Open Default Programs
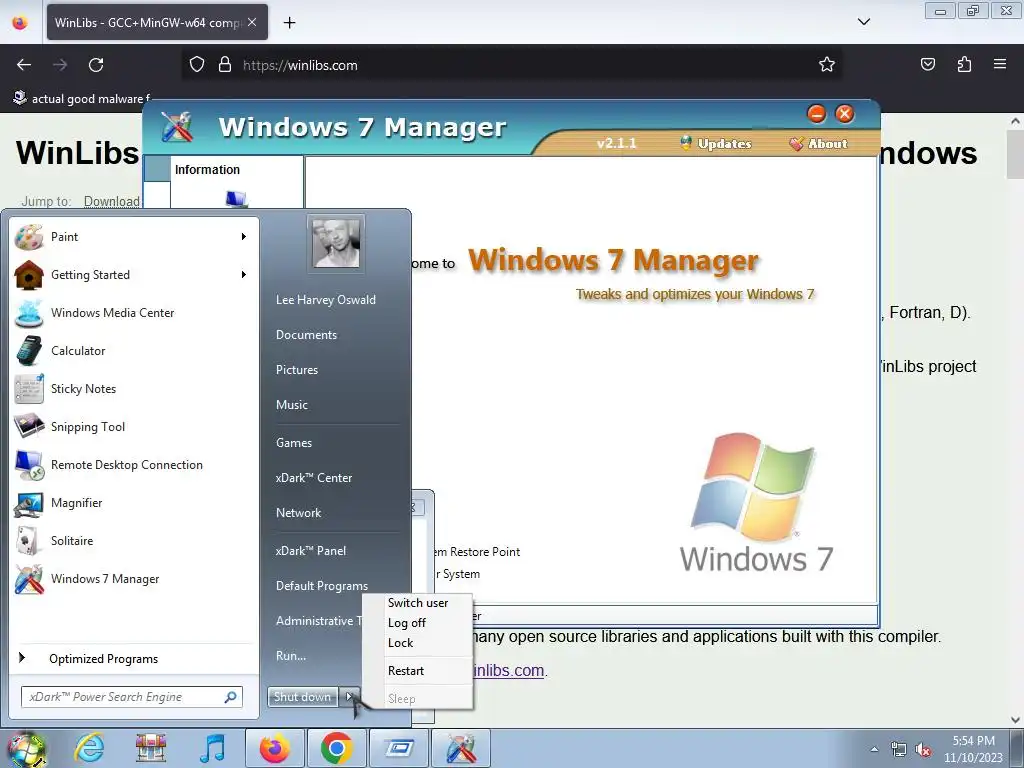1024x768 pixels. tap(322, 586)
